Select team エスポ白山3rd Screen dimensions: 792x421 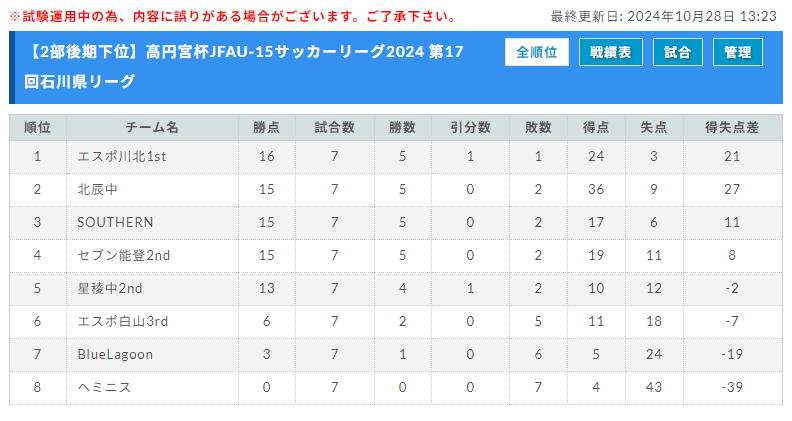(123, 321)
